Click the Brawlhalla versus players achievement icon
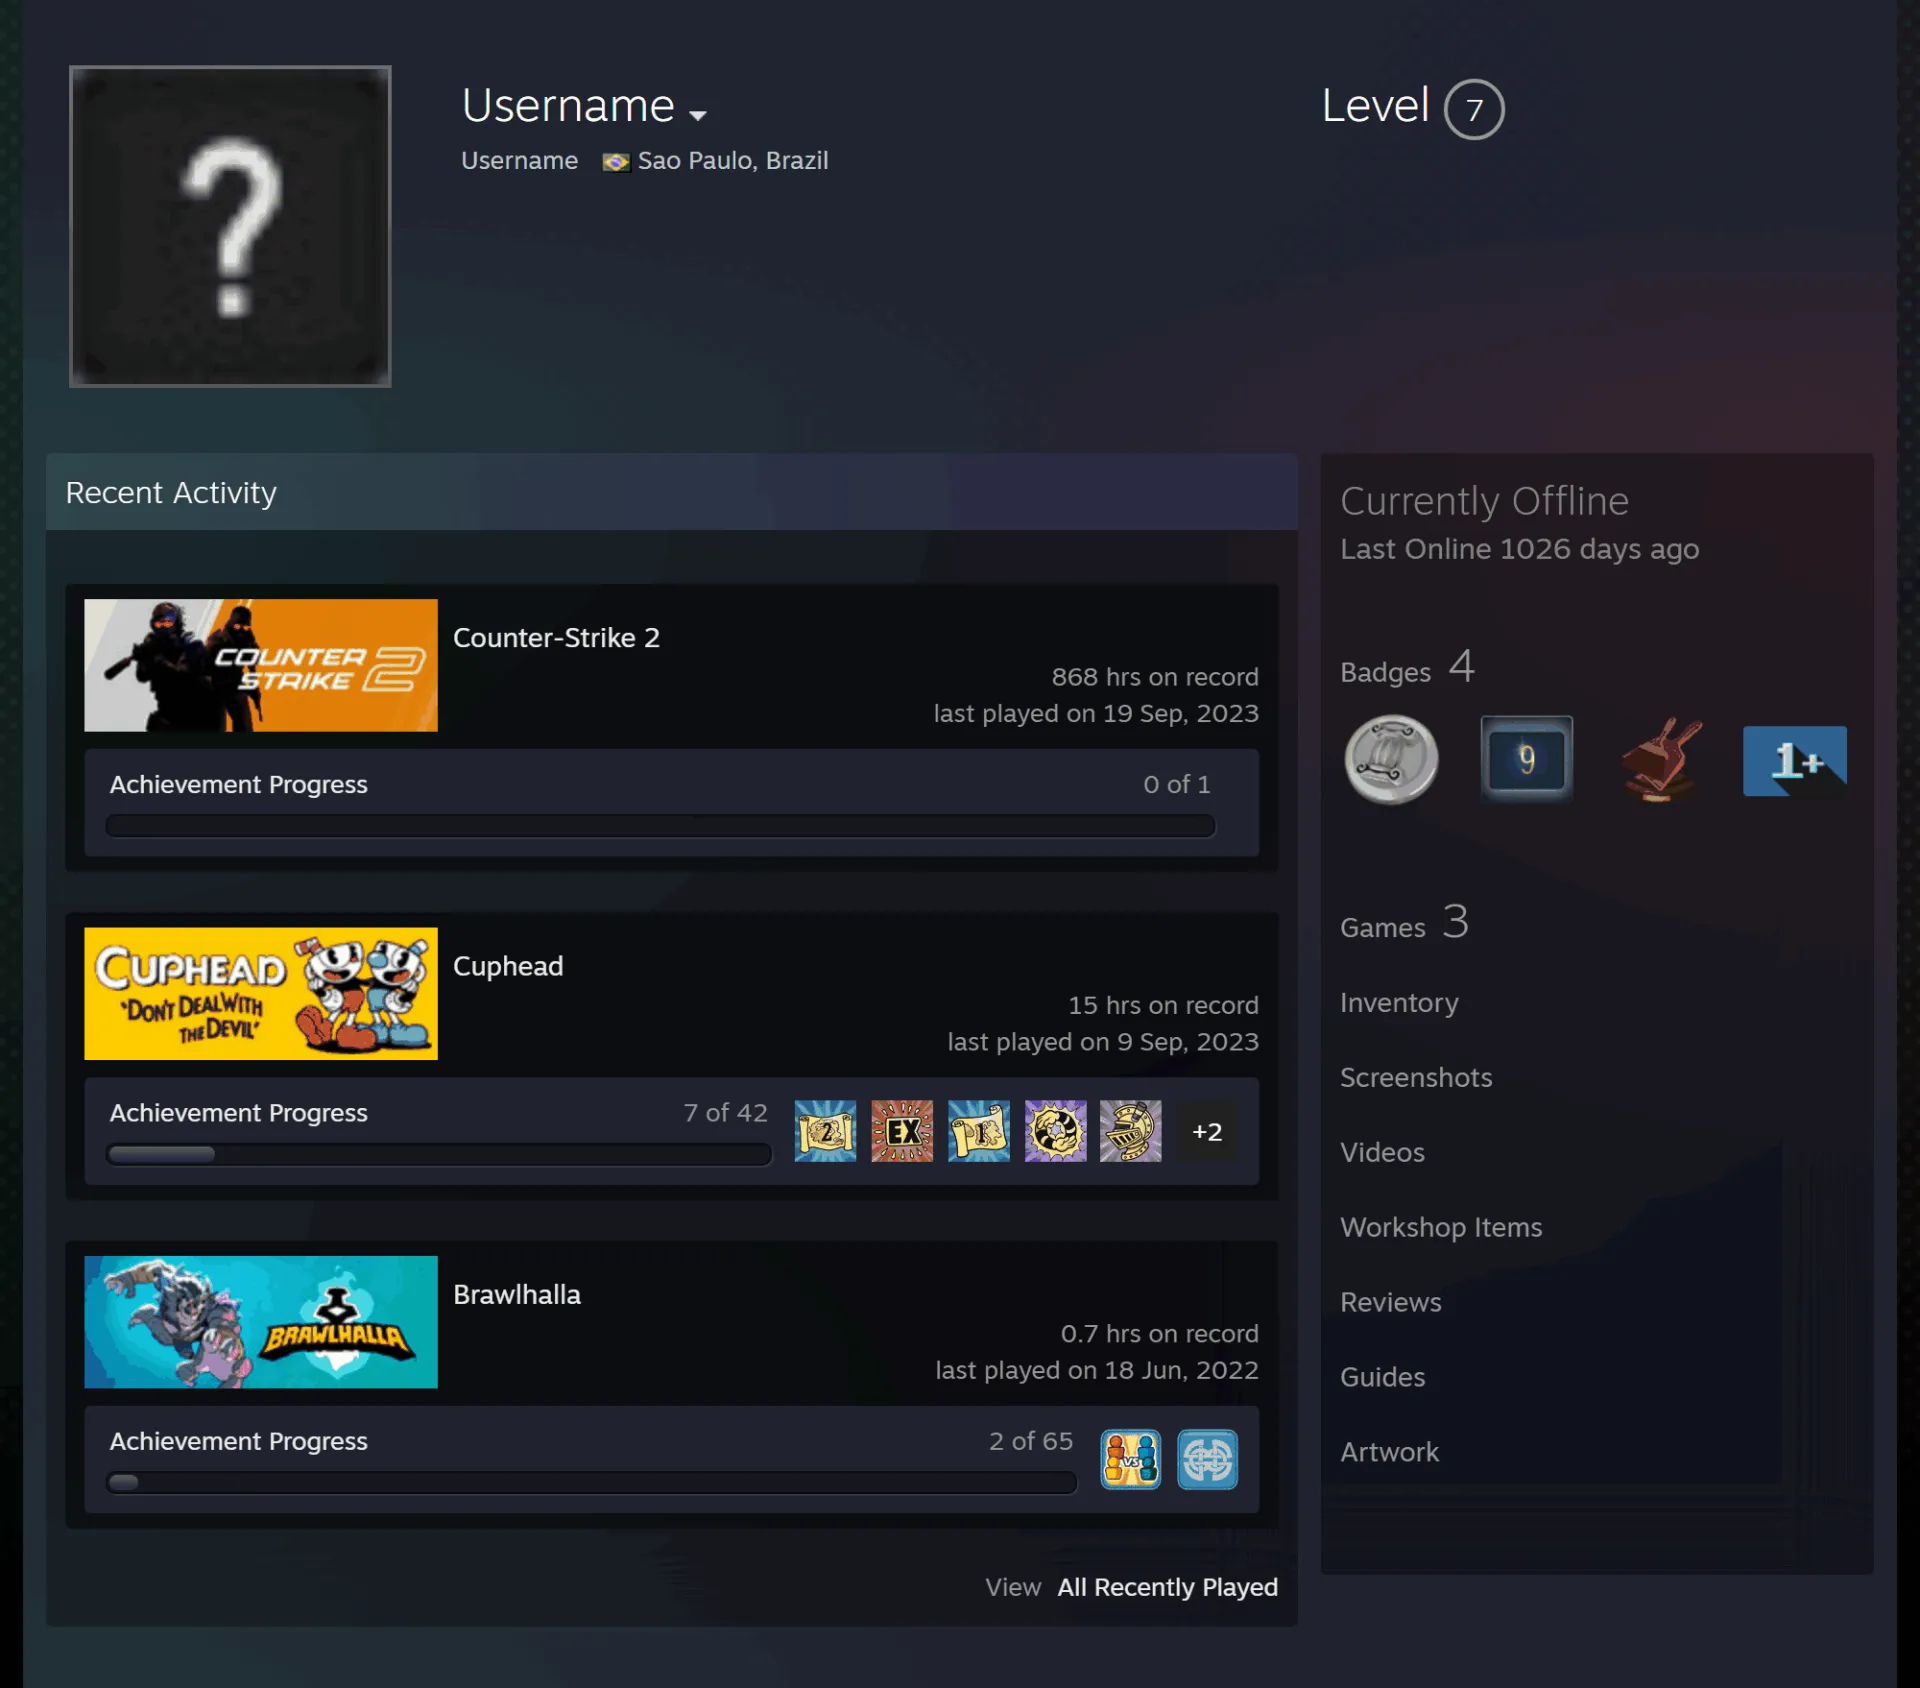The image size is (1920, 1688). point(1131,1459)
